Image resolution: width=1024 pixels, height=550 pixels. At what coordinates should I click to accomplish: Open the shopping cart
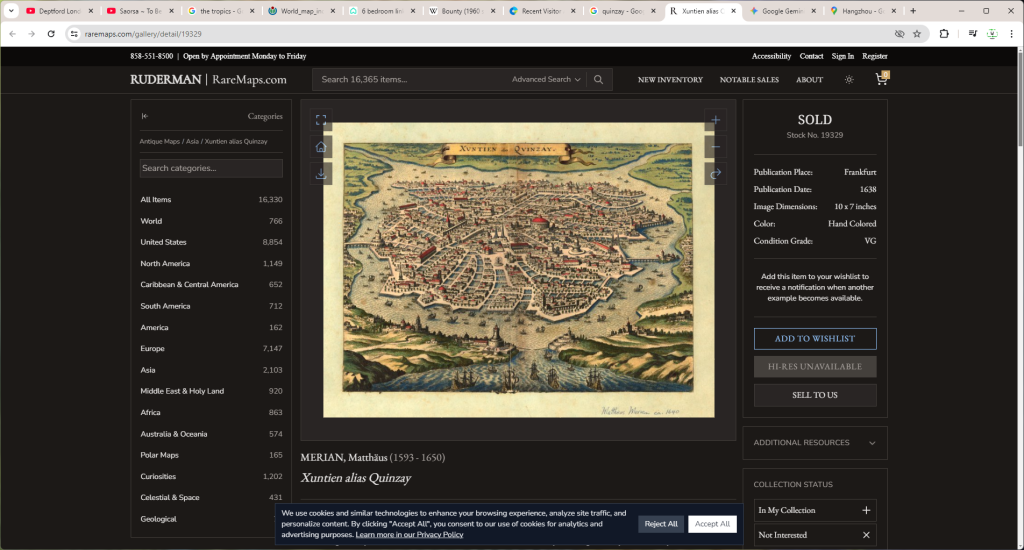[x=882, y=79]
